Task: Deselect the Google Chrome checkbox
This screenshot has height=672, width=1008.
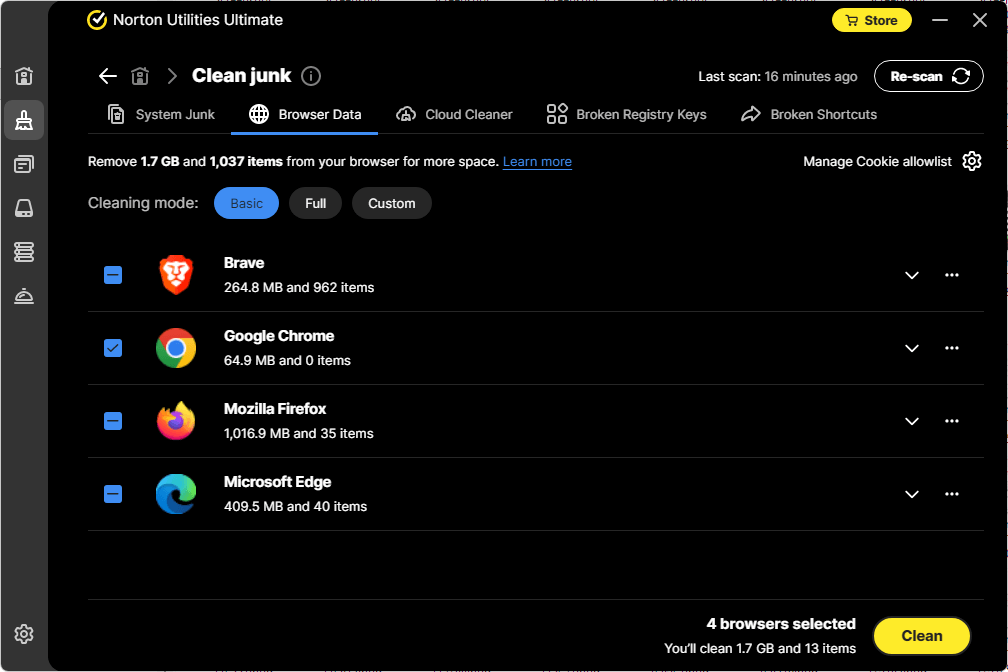Action: point(112,347)
